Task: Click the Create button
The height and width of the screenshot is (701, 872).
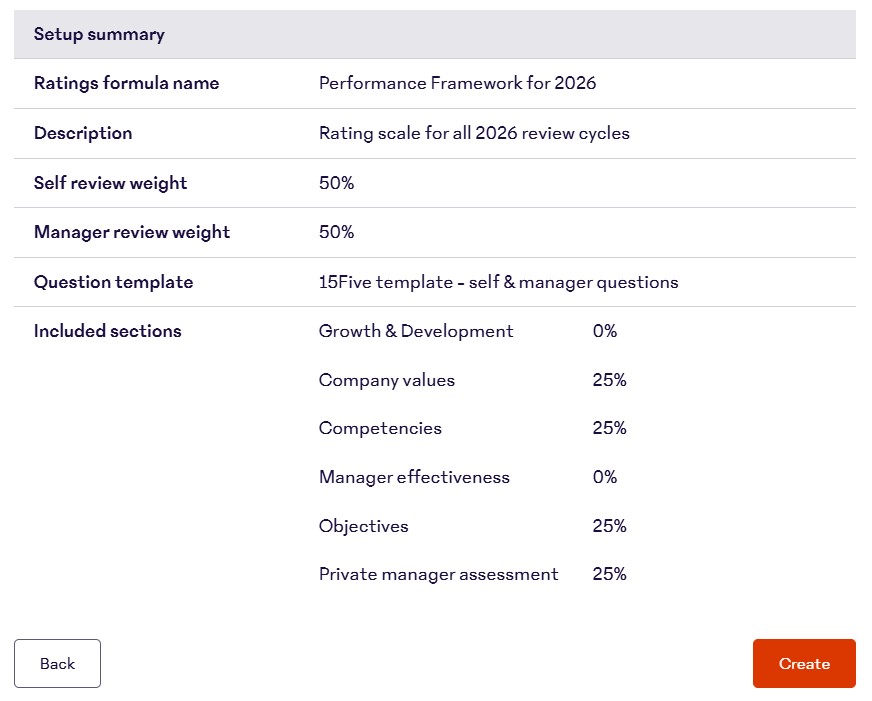Action: point(804,663)
